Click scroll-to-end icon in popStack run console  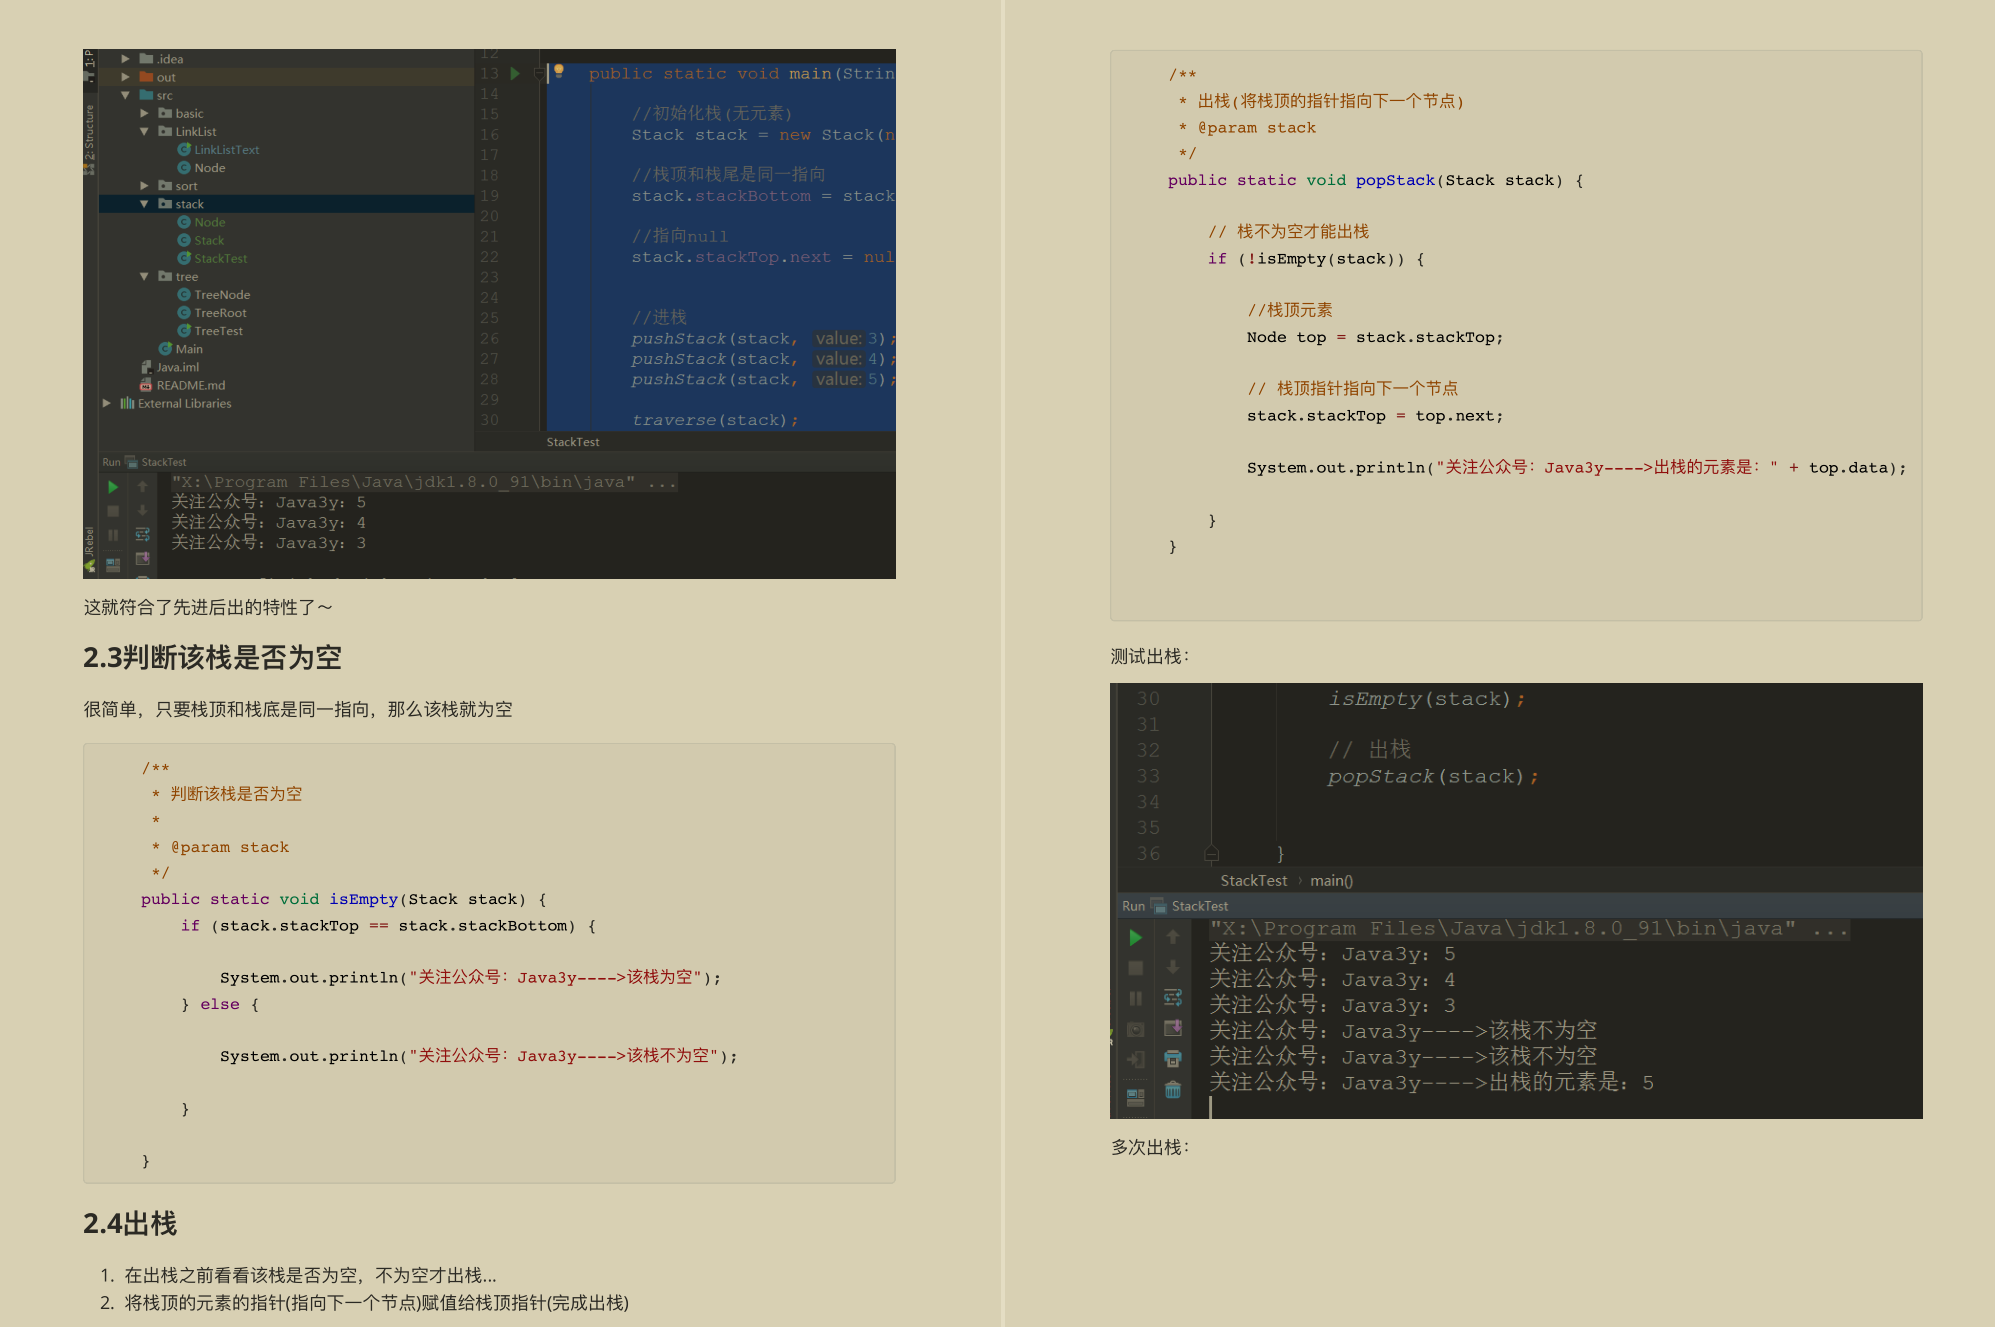pos(1173,1028)
